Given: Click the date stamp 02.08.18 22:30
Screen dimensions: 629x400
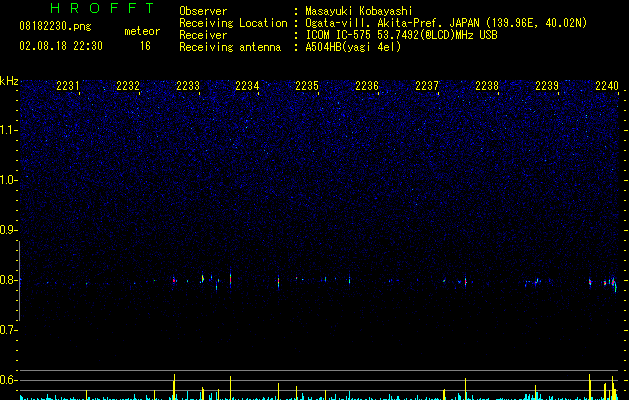Looking at the screenshot, I should pyautogui.click(x=61, y=46).
